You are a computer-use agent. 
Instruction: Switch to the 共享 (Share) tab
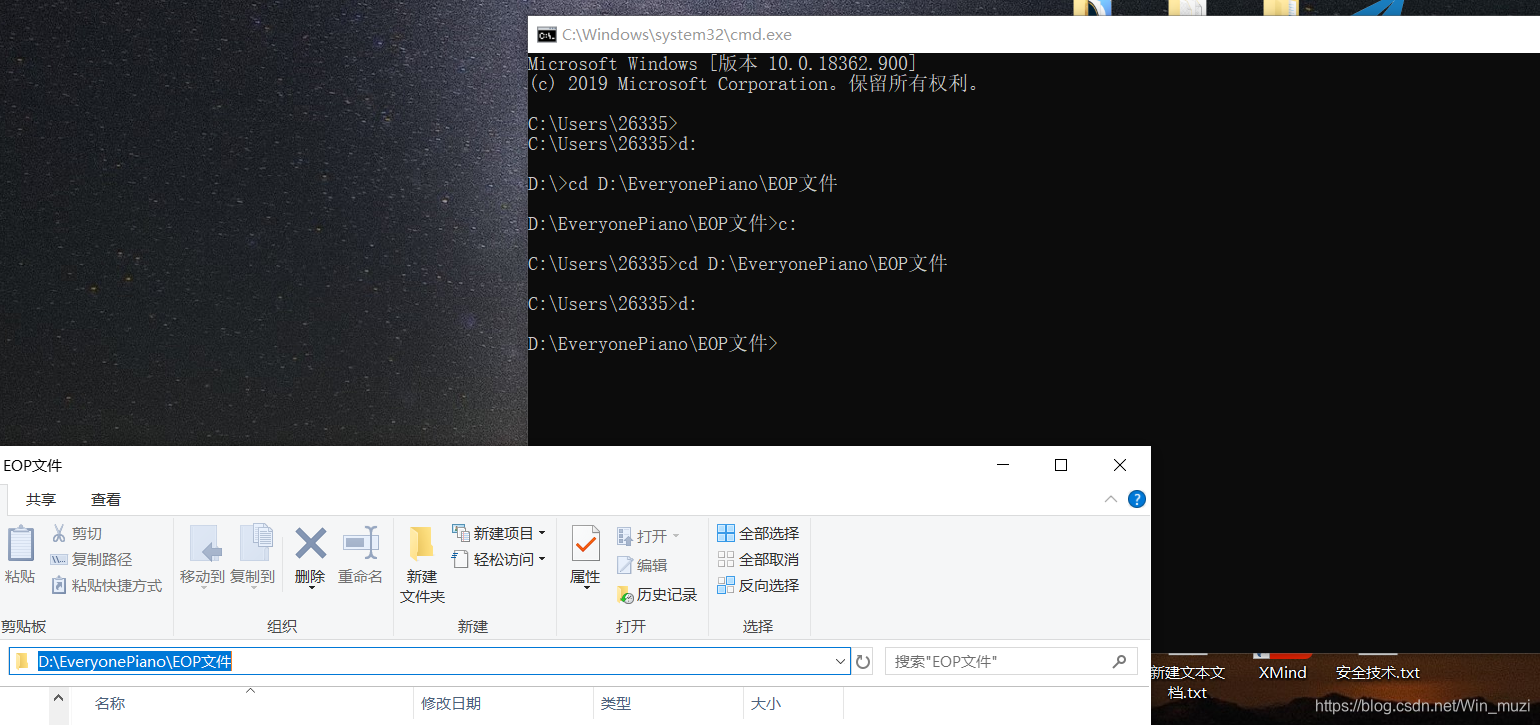pyautogui.click(x=41, y=499)
